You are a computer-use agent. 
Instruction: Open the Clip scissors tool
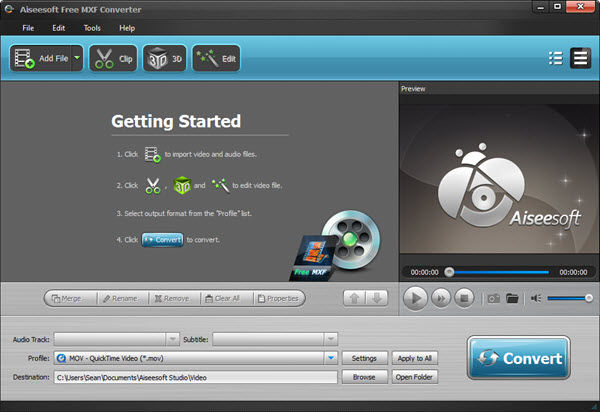pos(113,58)
